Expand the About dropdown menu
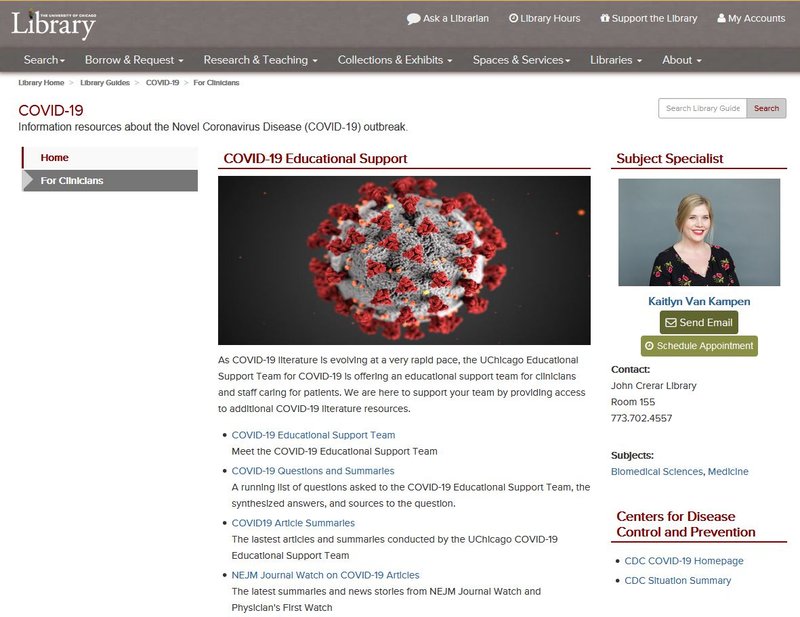 (682, 60)
